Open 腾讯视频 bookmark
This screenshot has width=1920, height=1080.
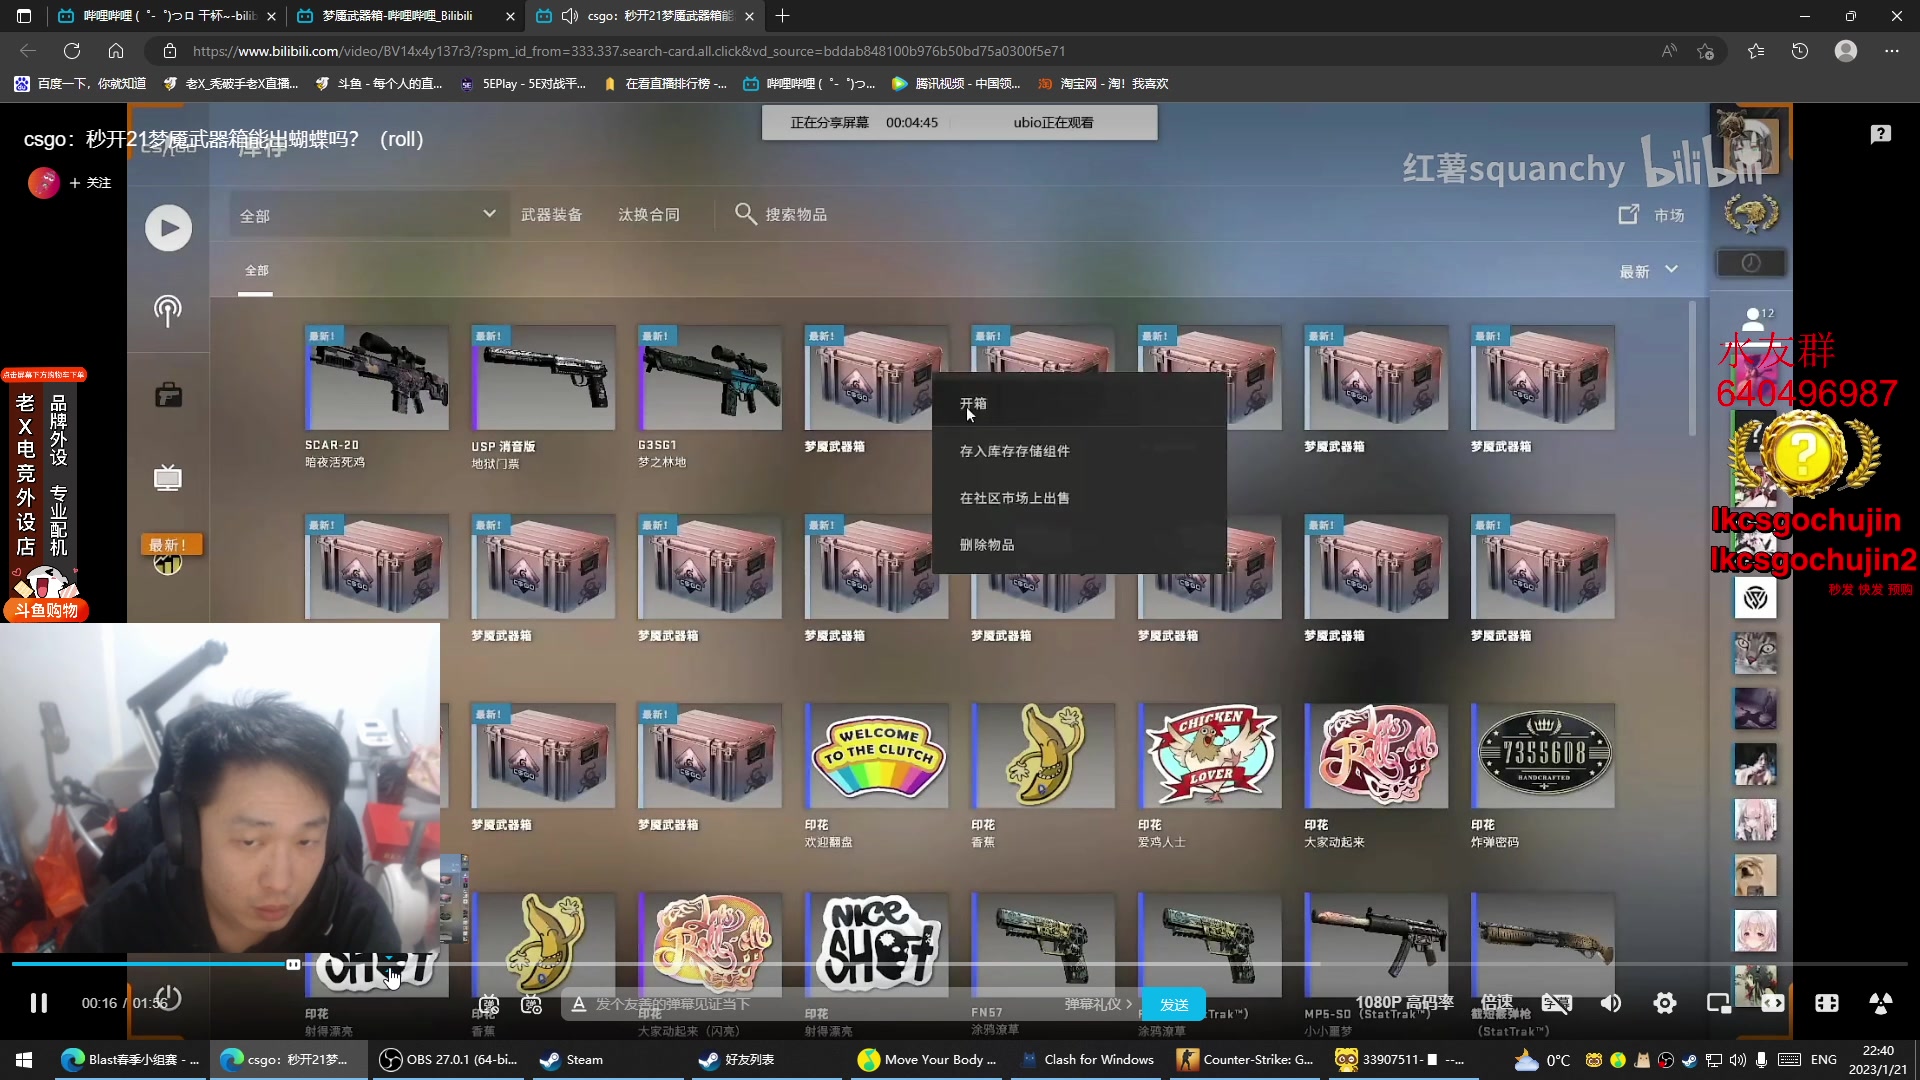coord(956,84)
